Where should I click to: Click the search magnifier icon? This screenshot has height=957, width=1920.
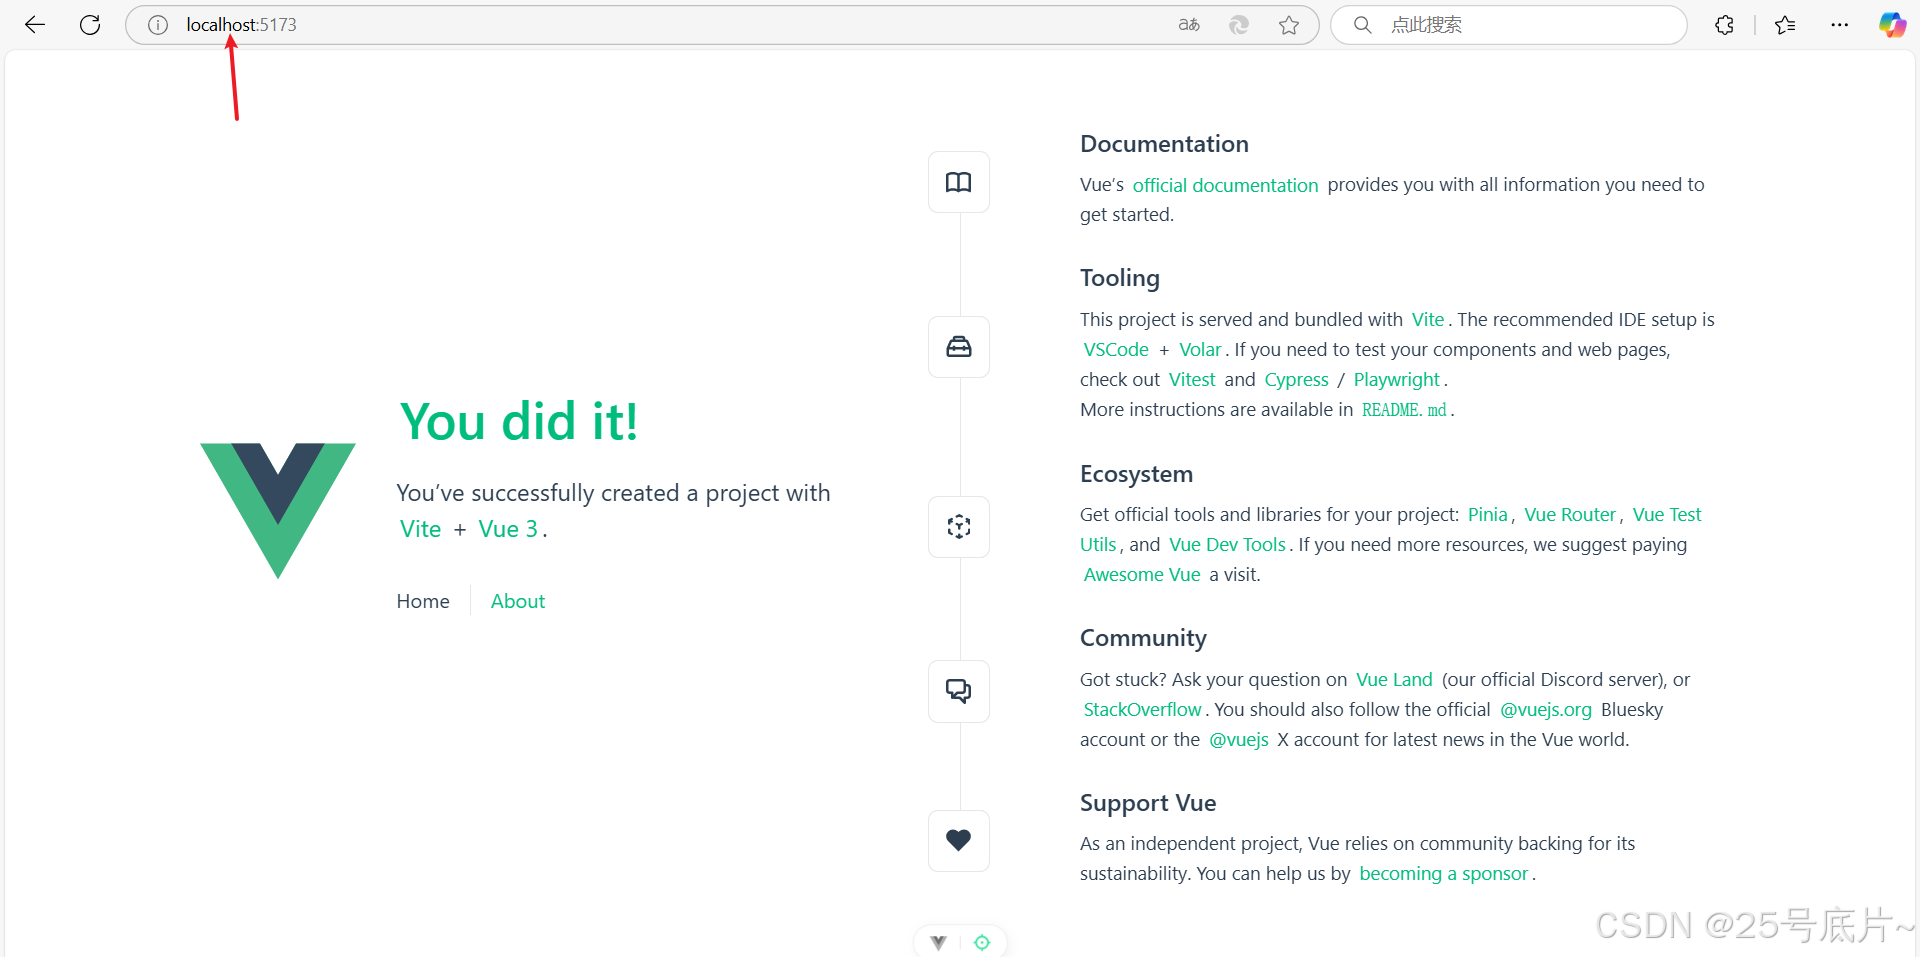pos(1362,25)
